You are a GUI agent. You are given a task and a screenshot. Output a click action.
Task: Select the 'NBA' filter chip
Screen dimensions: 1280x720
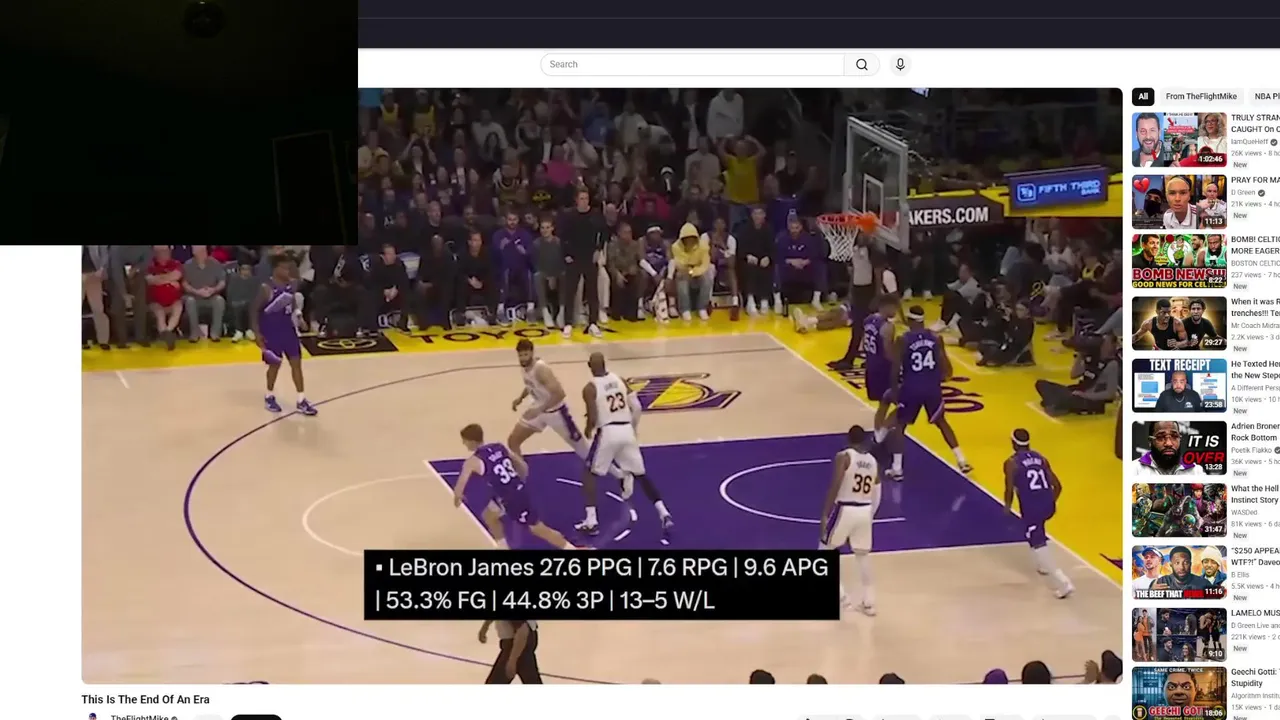coord(1265,96)
